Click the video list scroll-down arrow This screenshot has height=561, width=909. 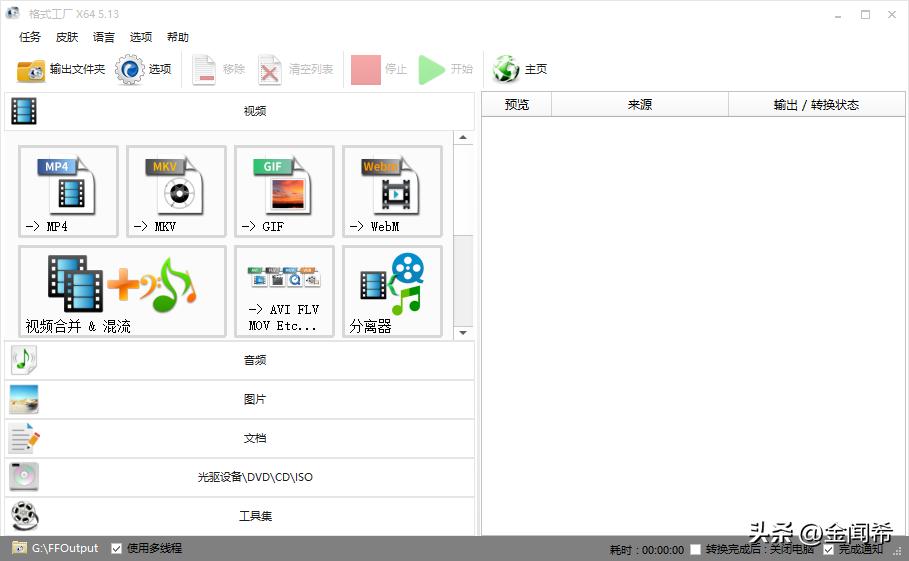click(463, 332)
